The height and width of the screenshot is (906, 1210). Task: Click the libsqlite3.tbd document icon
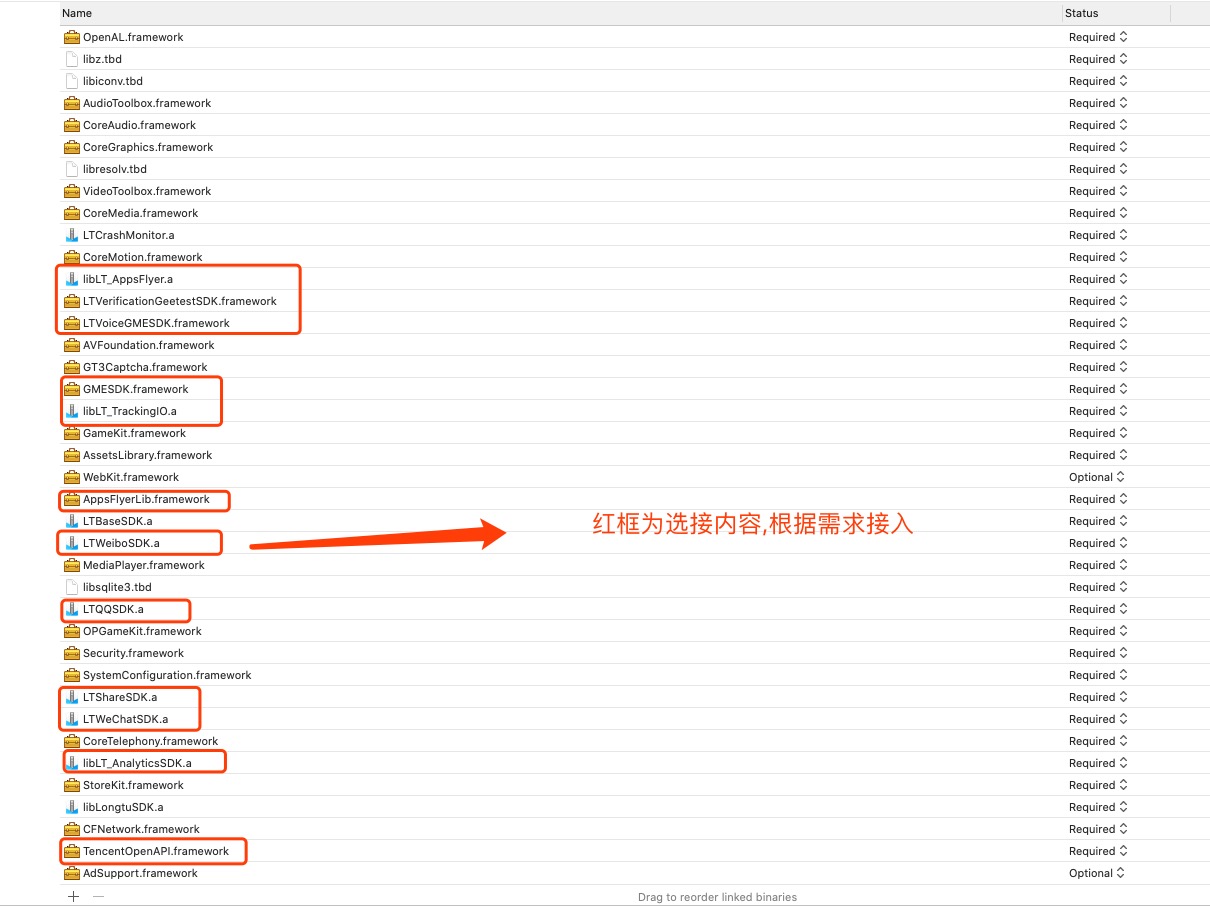(72, 587)
